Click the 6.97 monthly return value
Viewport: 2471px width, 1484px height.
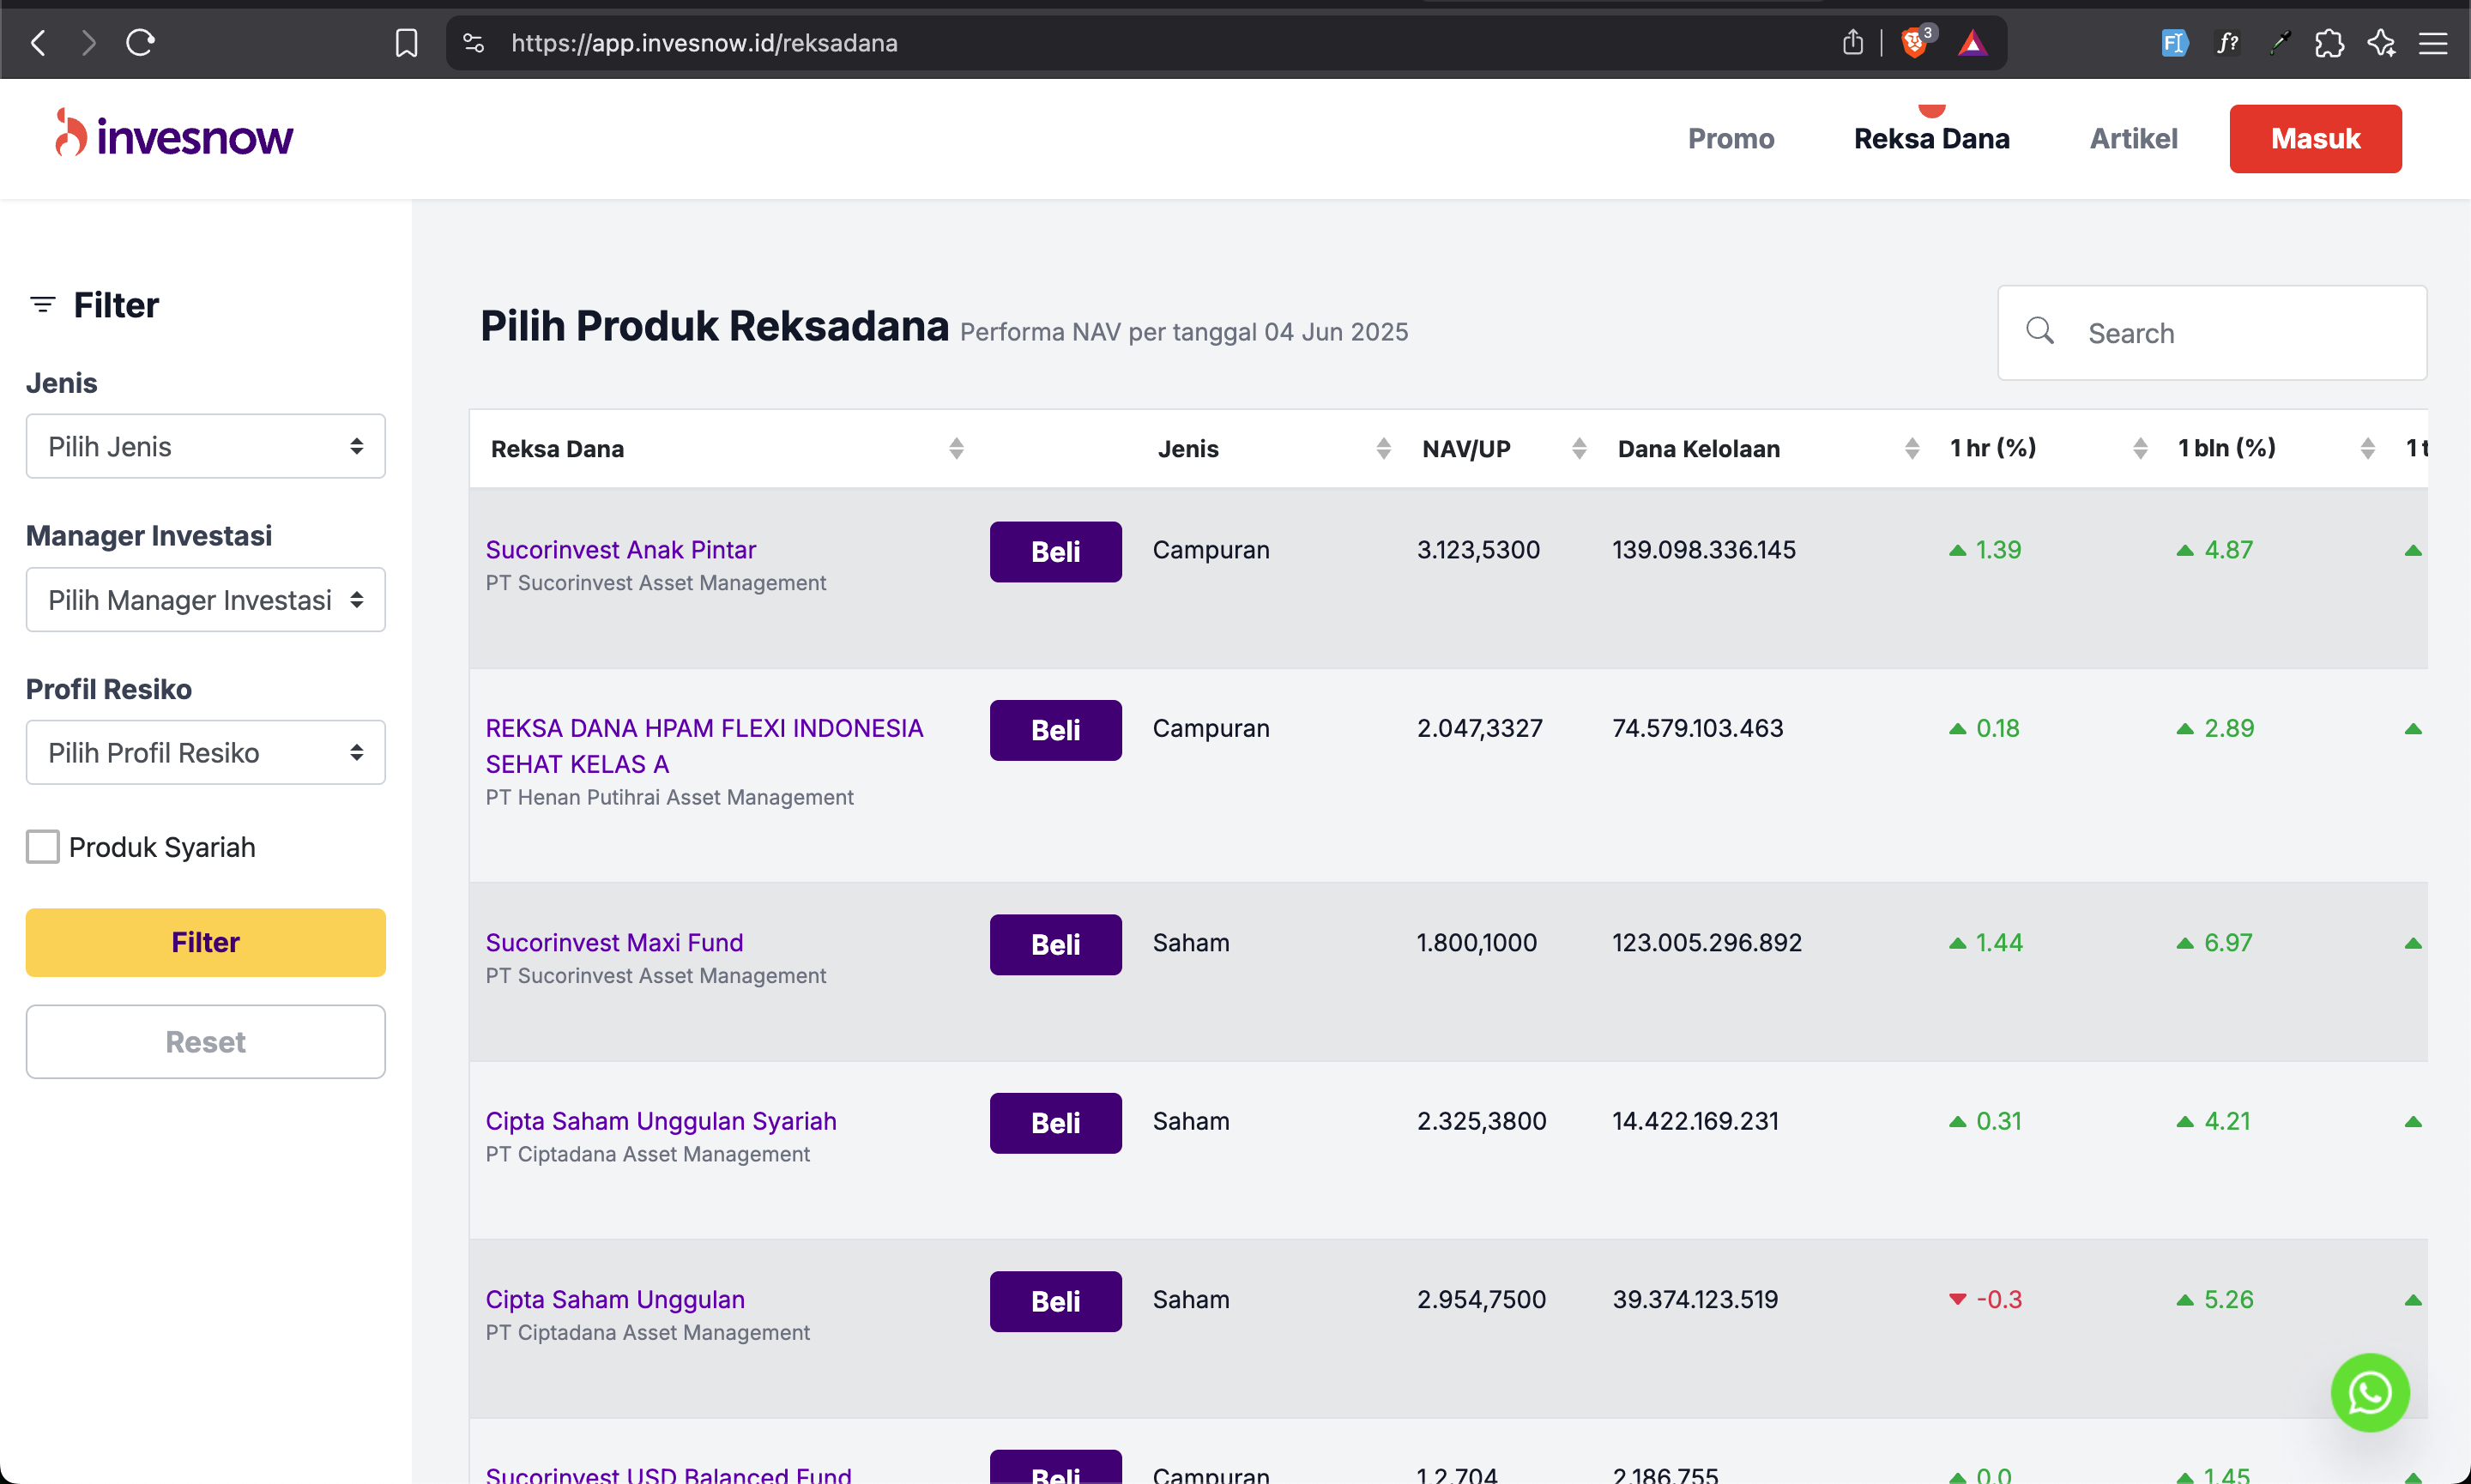pyautogui.click(x=2228, y=942)
